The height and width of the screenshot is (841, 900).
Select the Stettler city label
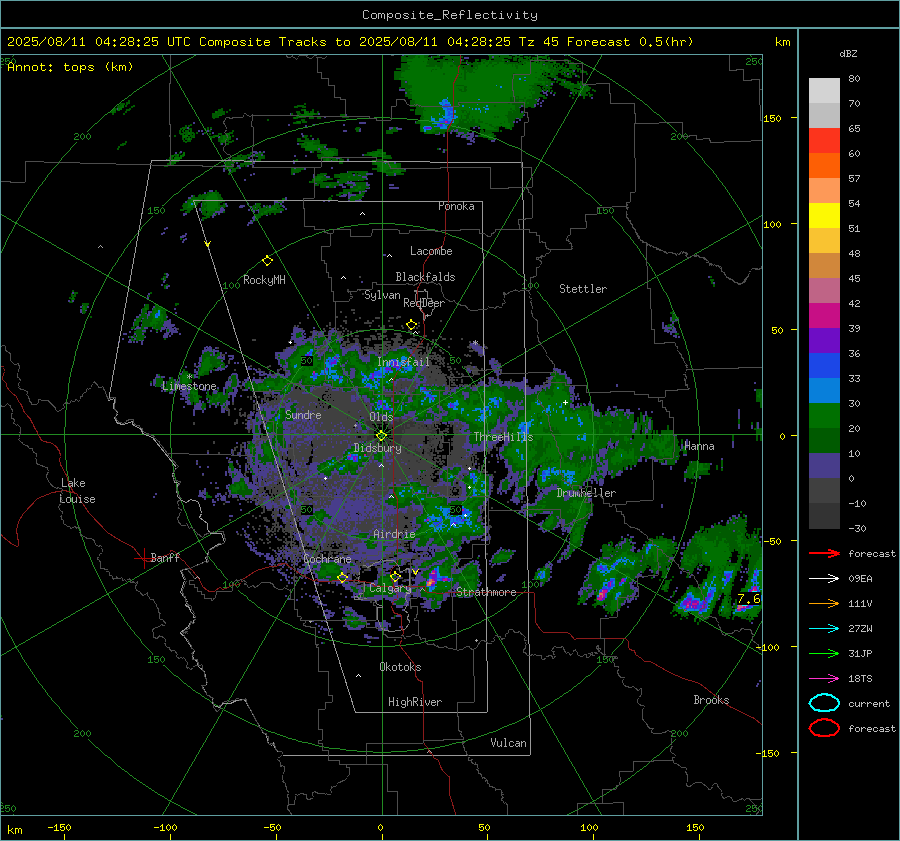(583, 289)
